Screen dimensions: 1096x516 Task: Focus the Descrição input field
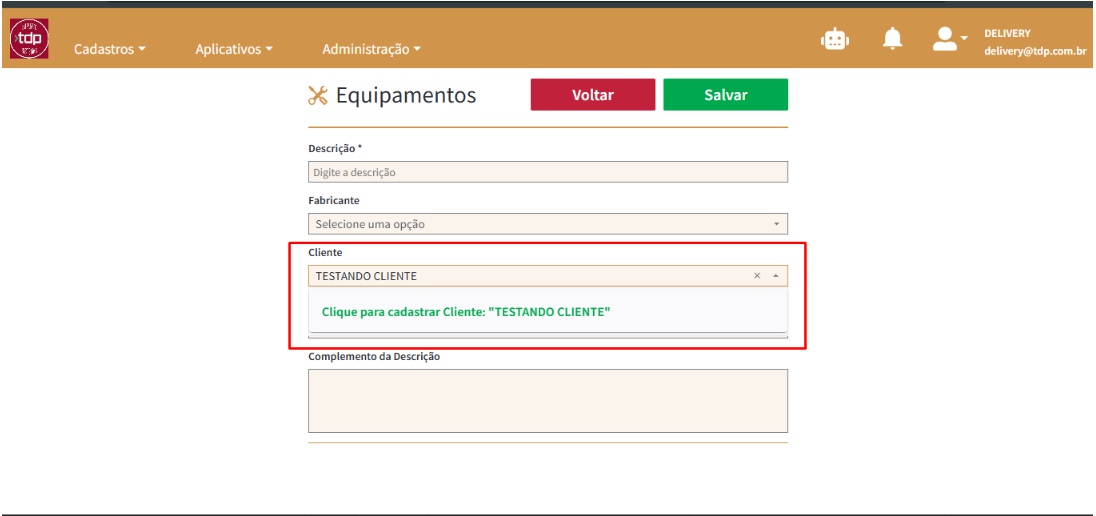click(548, 172)
